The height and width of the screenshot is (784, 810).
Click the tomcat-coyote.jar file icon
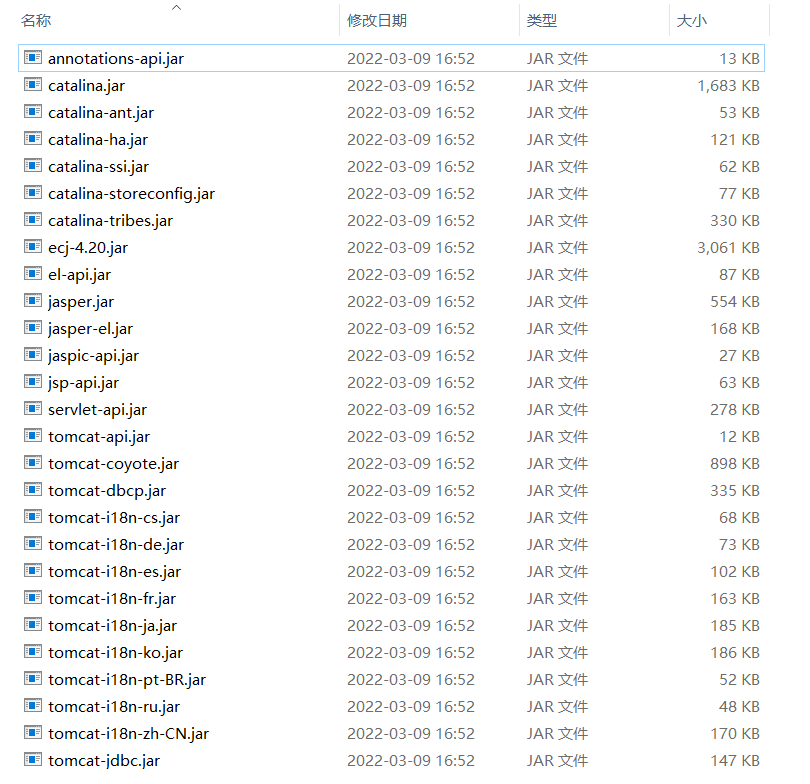(x=33, y=462)
